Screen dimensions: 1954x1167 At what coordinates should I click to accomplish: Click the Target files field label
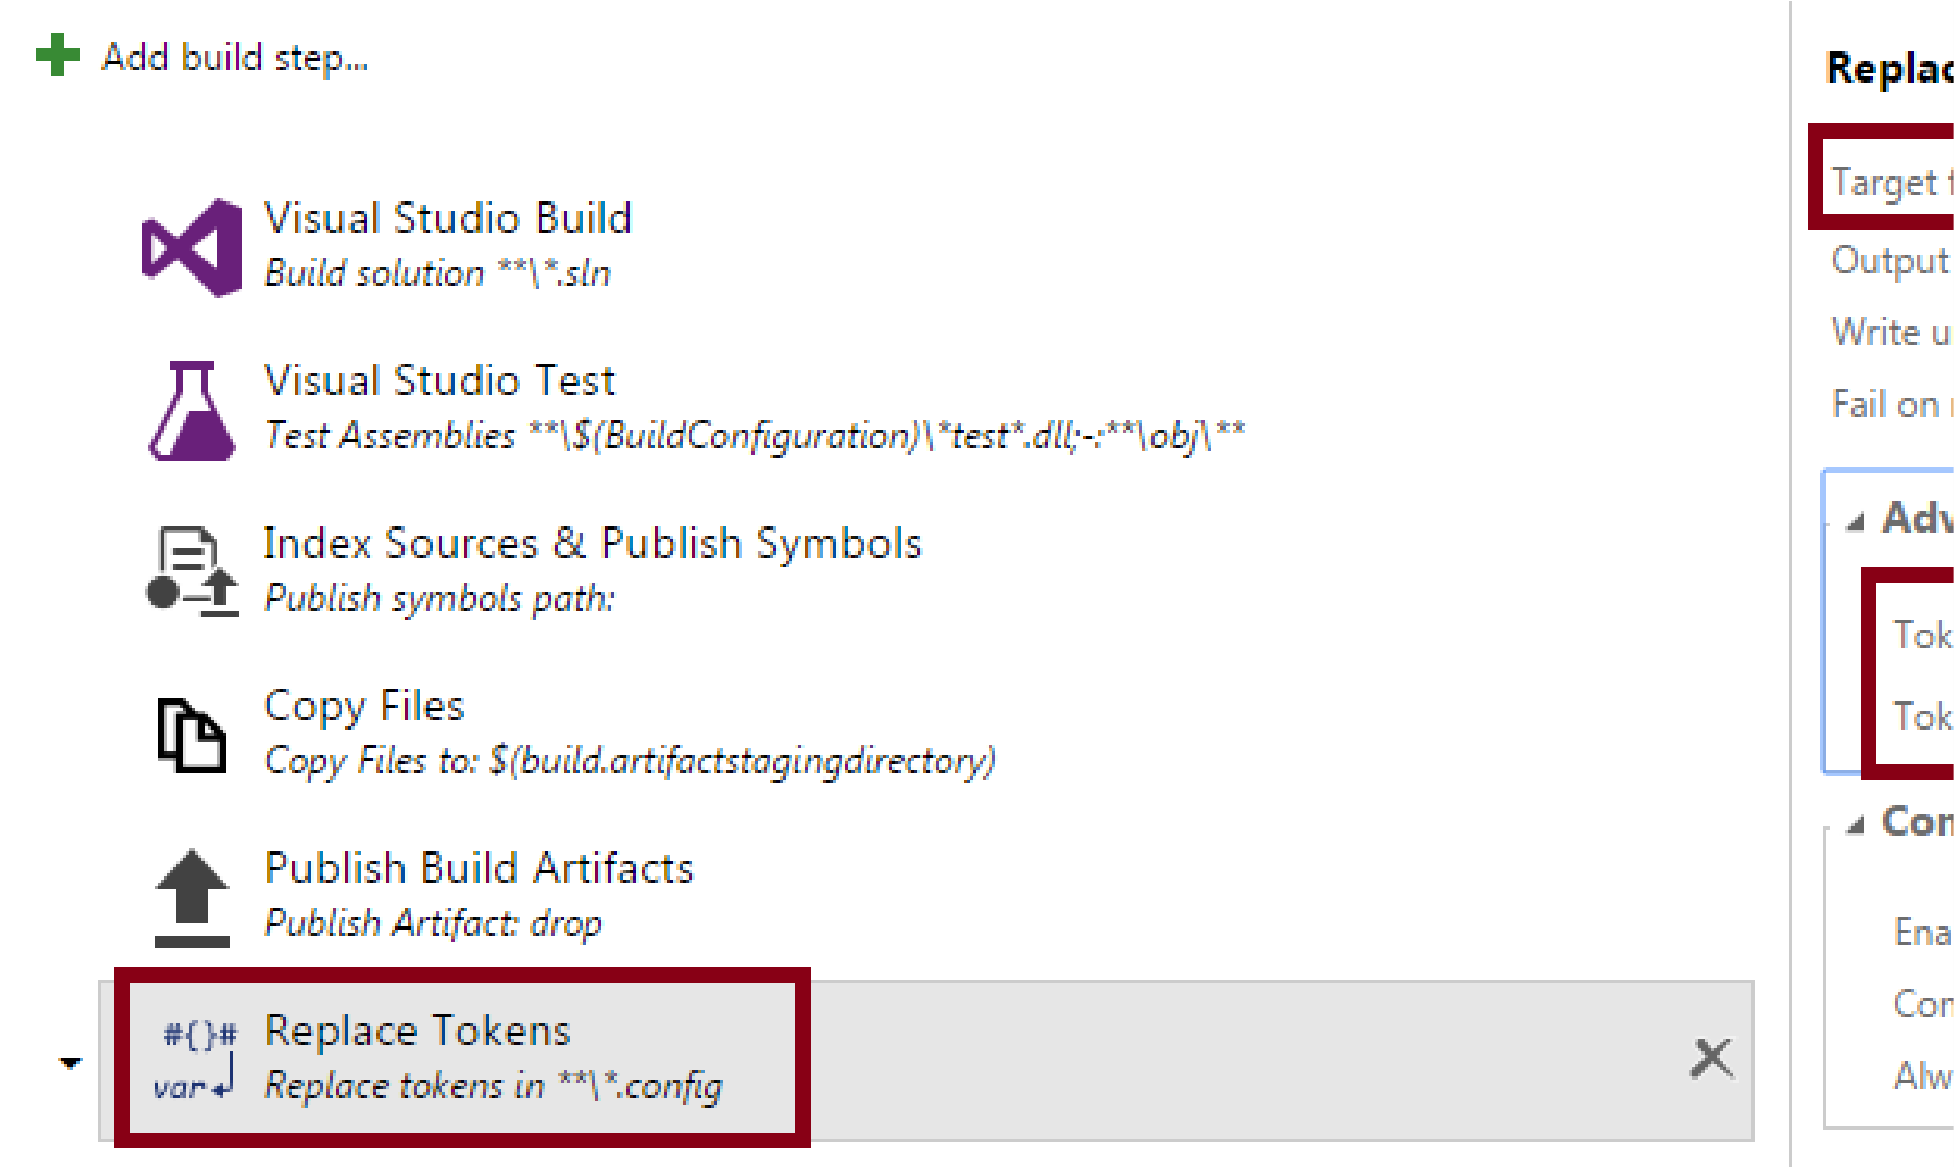point(1892,183)
